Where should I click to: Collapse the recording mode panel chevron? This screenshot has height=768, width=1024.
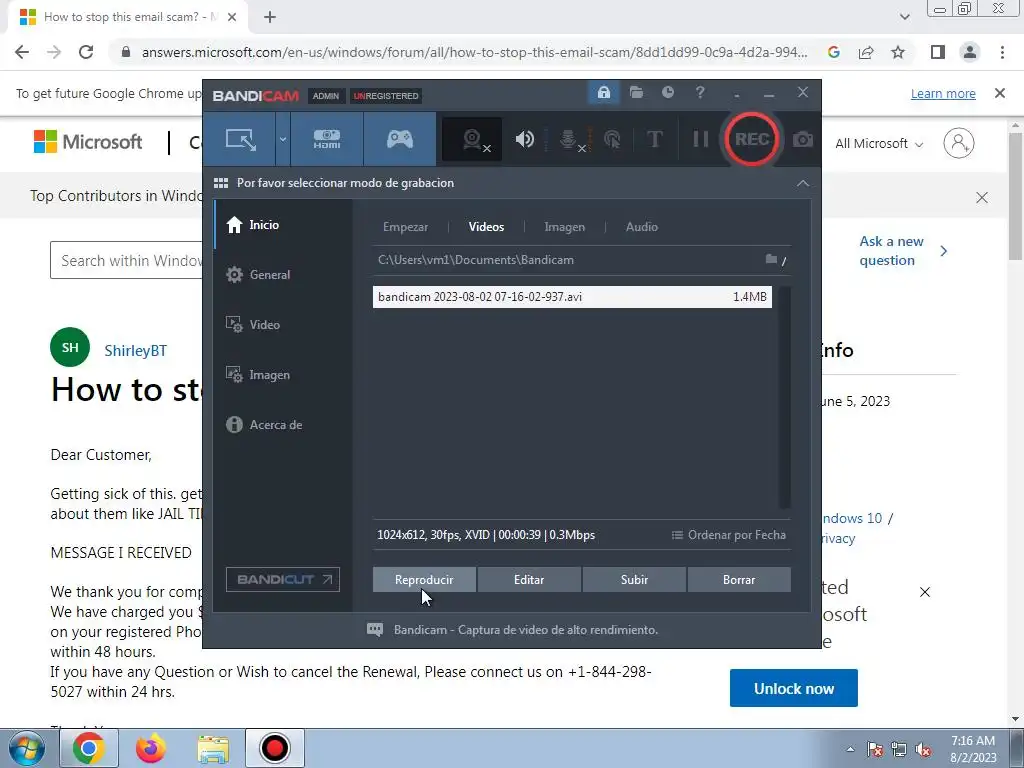tap(803, 184)
